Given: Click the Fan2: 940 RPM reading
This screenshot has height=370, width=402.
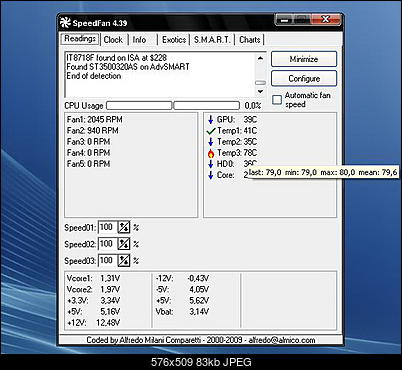Looking at the screenshot, I should (93, 131).
